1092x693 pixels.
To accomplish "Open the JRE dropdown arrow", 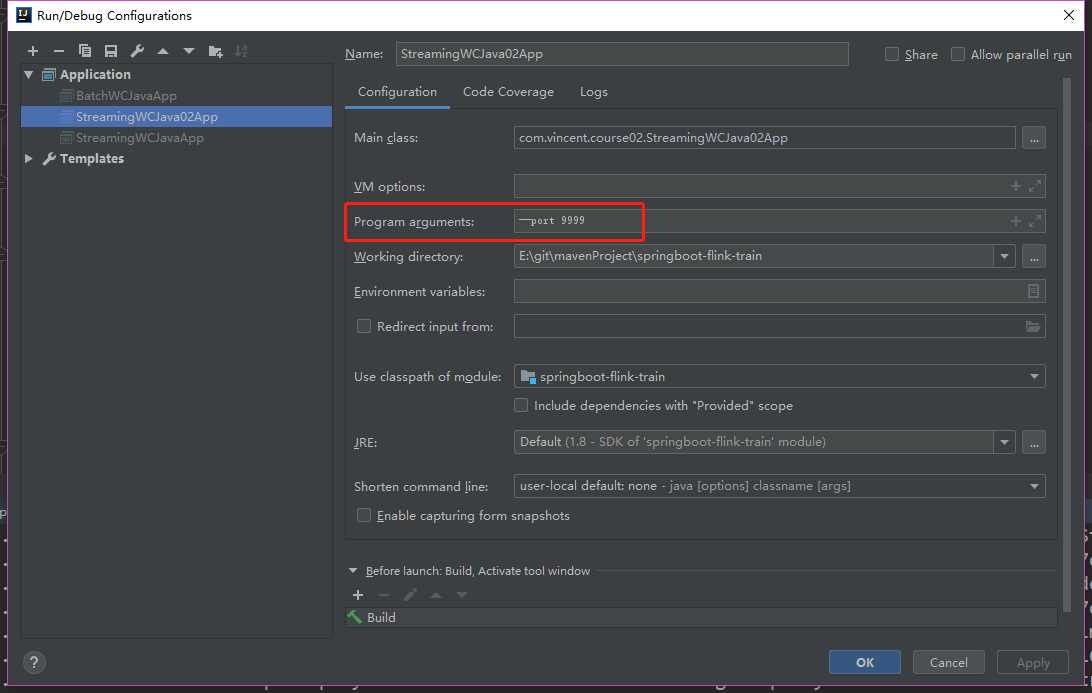I will coord(1004,442).
